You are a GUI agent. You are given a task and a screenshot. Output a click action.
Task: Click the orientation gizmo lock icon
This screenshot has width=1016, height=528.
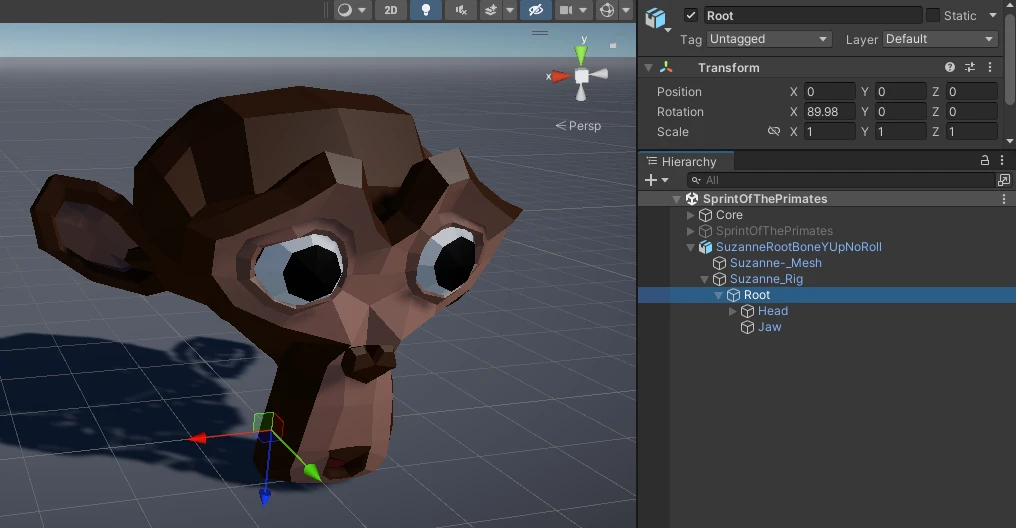pyautogui.click(x=613, y=45)
